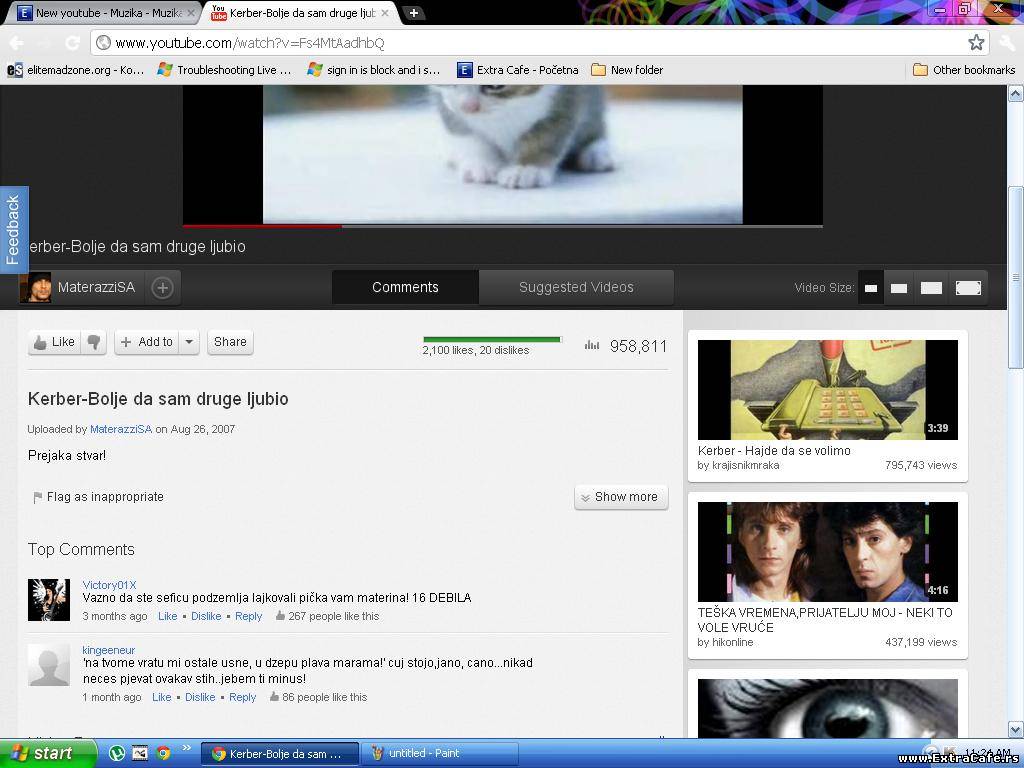1024x768 pixels.
Task: Click the Flag as inappropriate icon
Action: point(38,497)
